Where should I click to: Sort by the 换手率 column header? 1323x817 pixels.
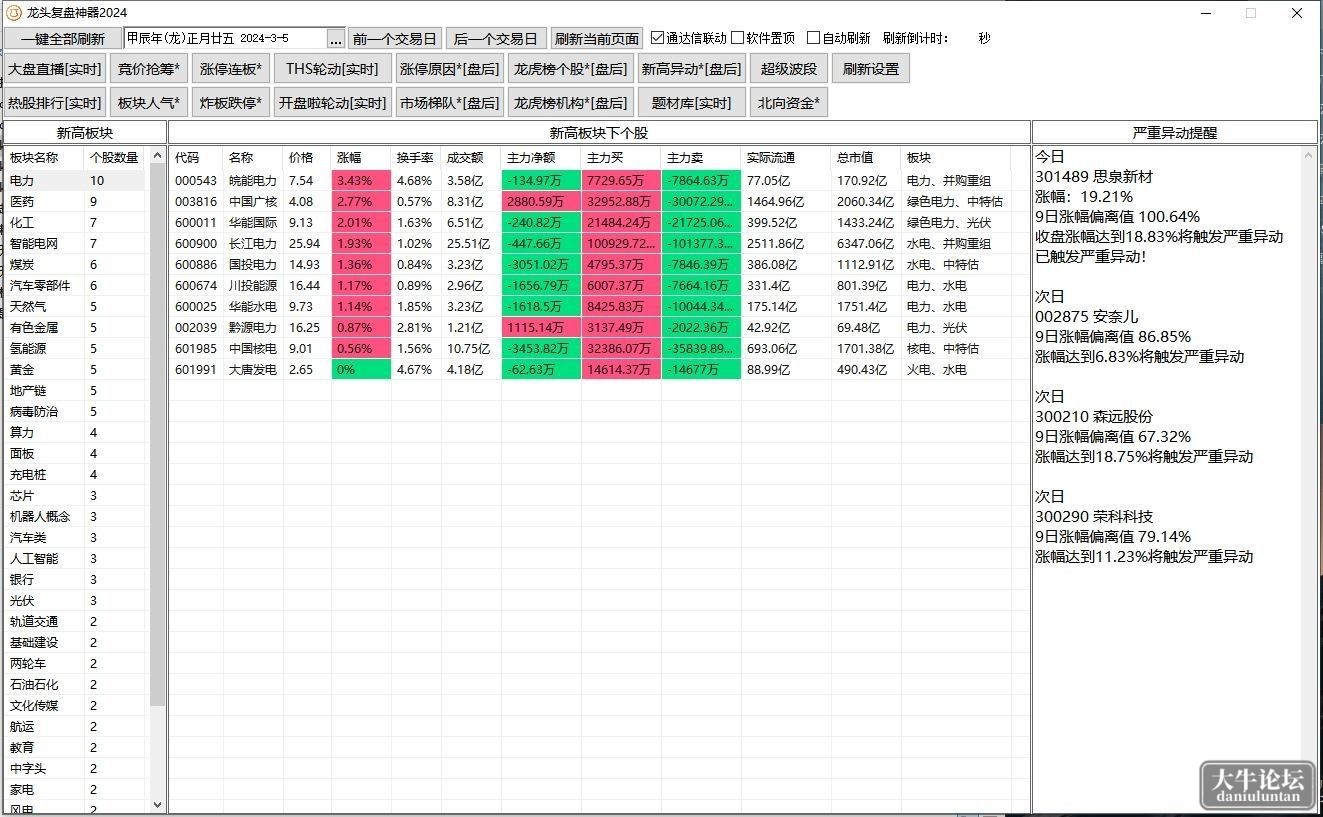[416, 158]
